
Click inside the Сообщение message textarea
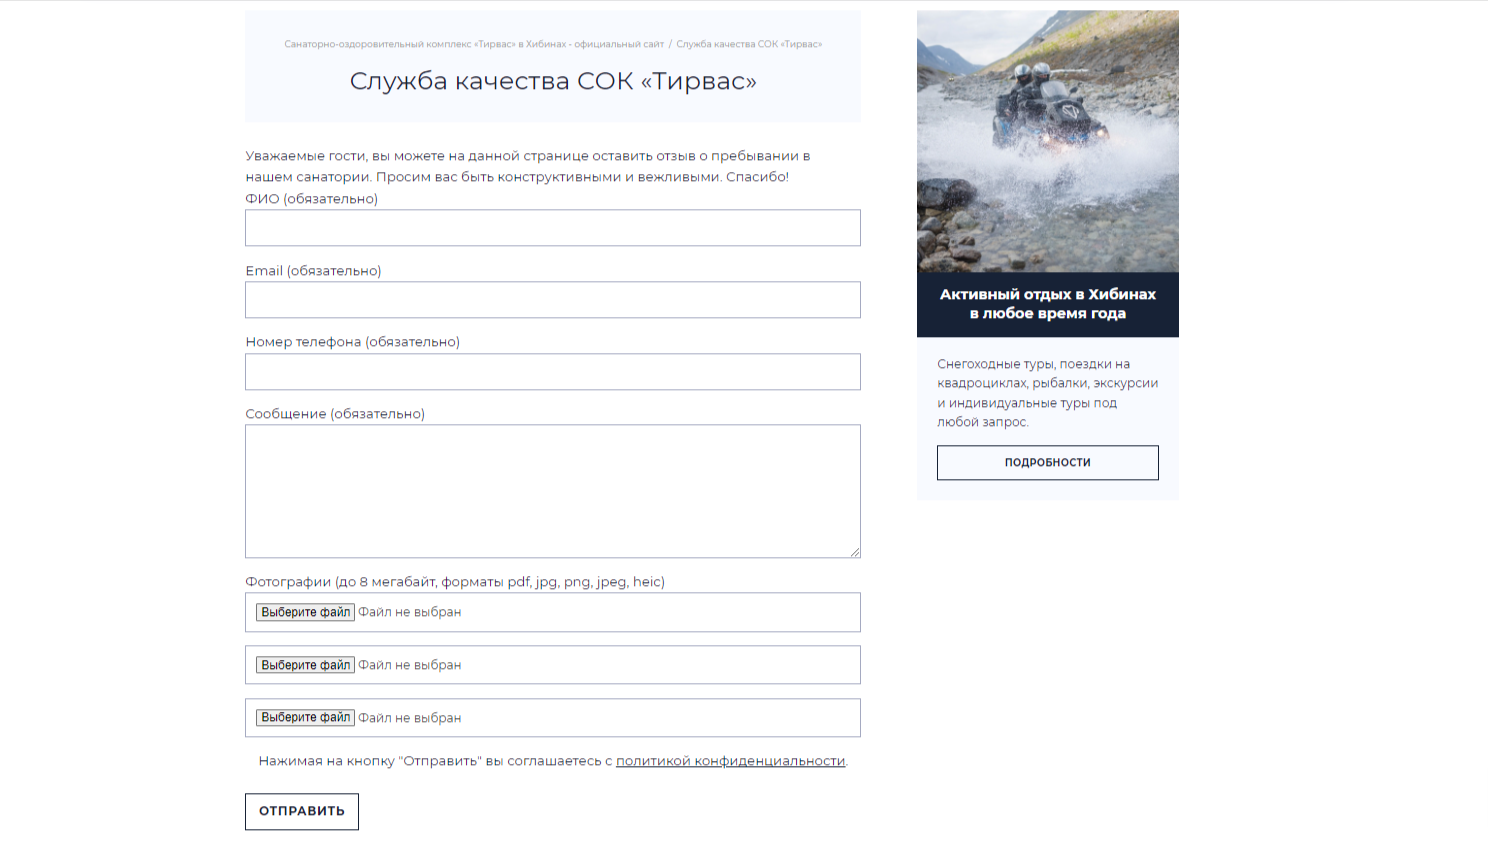(x=552, y=490)
